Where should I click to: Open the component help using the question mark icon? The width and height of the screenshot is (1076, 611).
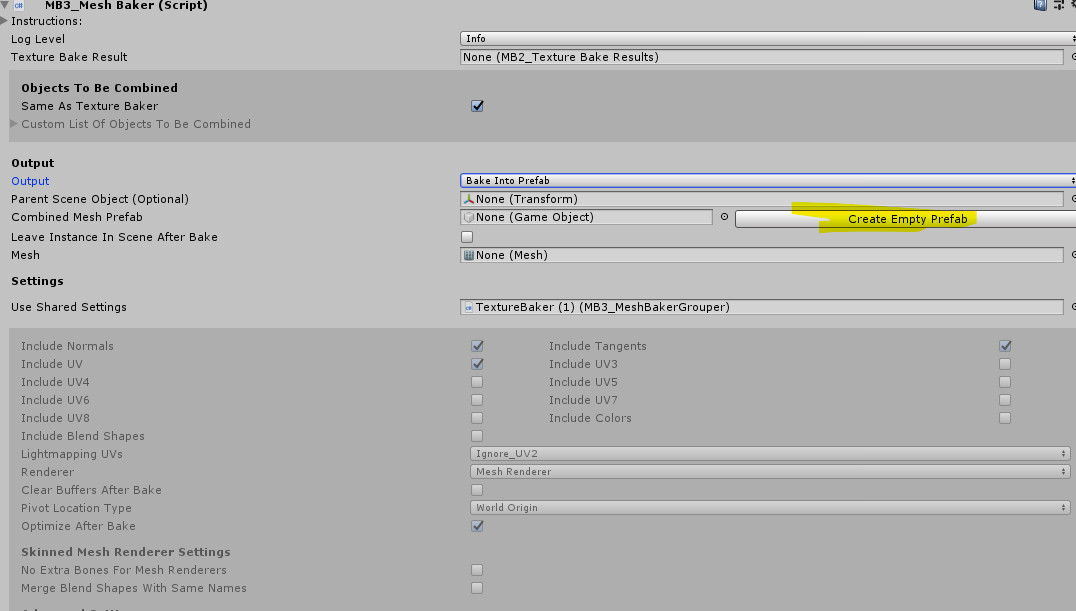point(1040,6)
